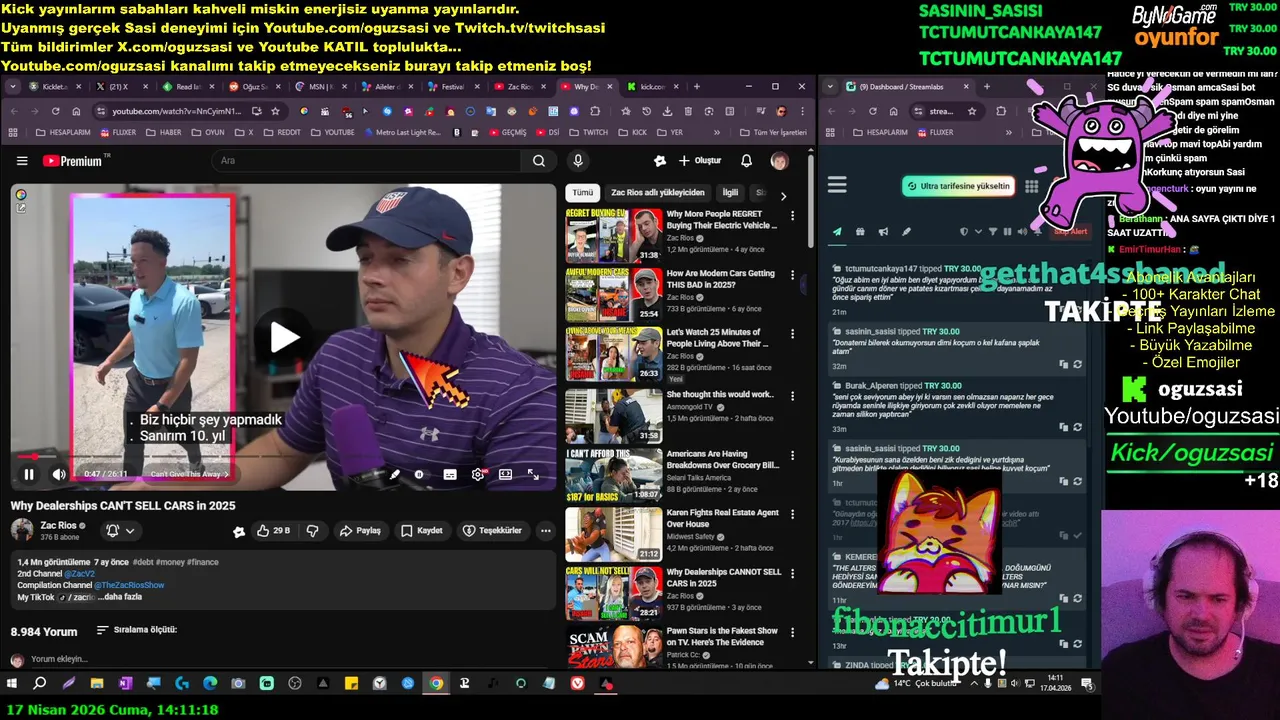
Task: Switch the player to theater mode
Action: [506, 475]
